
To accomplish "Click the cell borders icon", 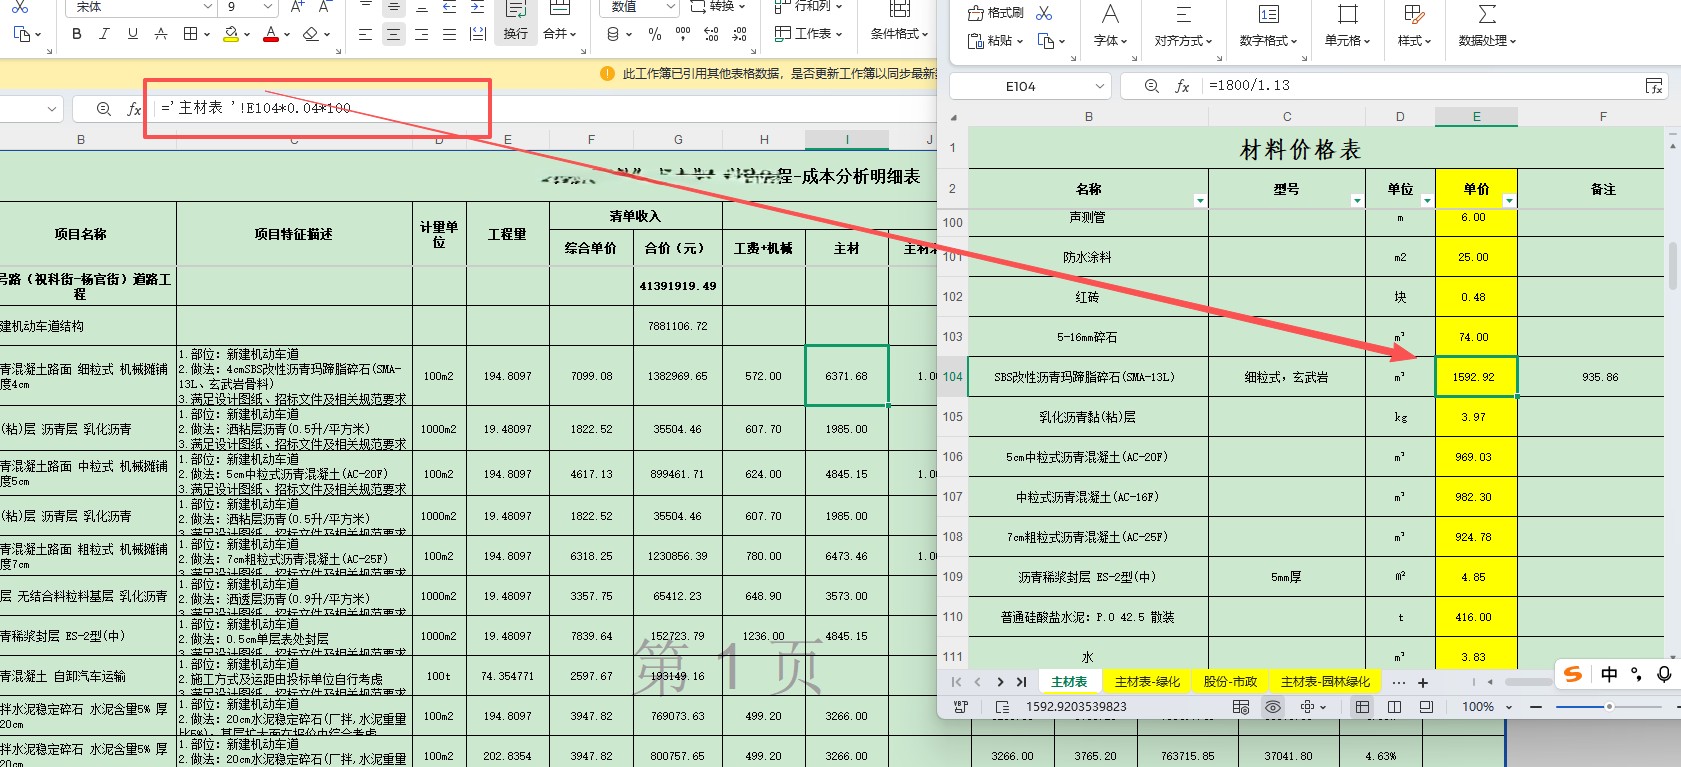I will 190,34.
